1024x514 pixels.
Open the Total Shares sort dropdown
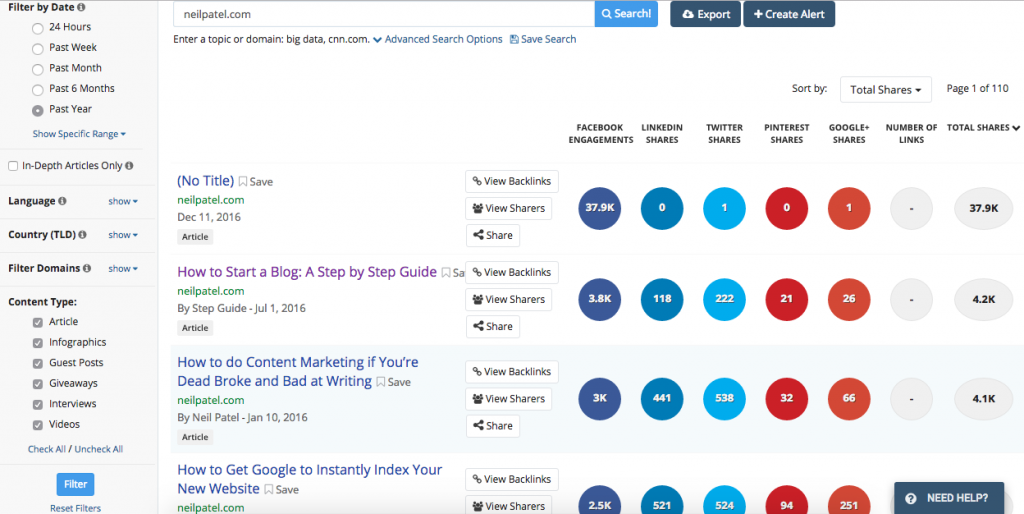click(x=886, y=89)
